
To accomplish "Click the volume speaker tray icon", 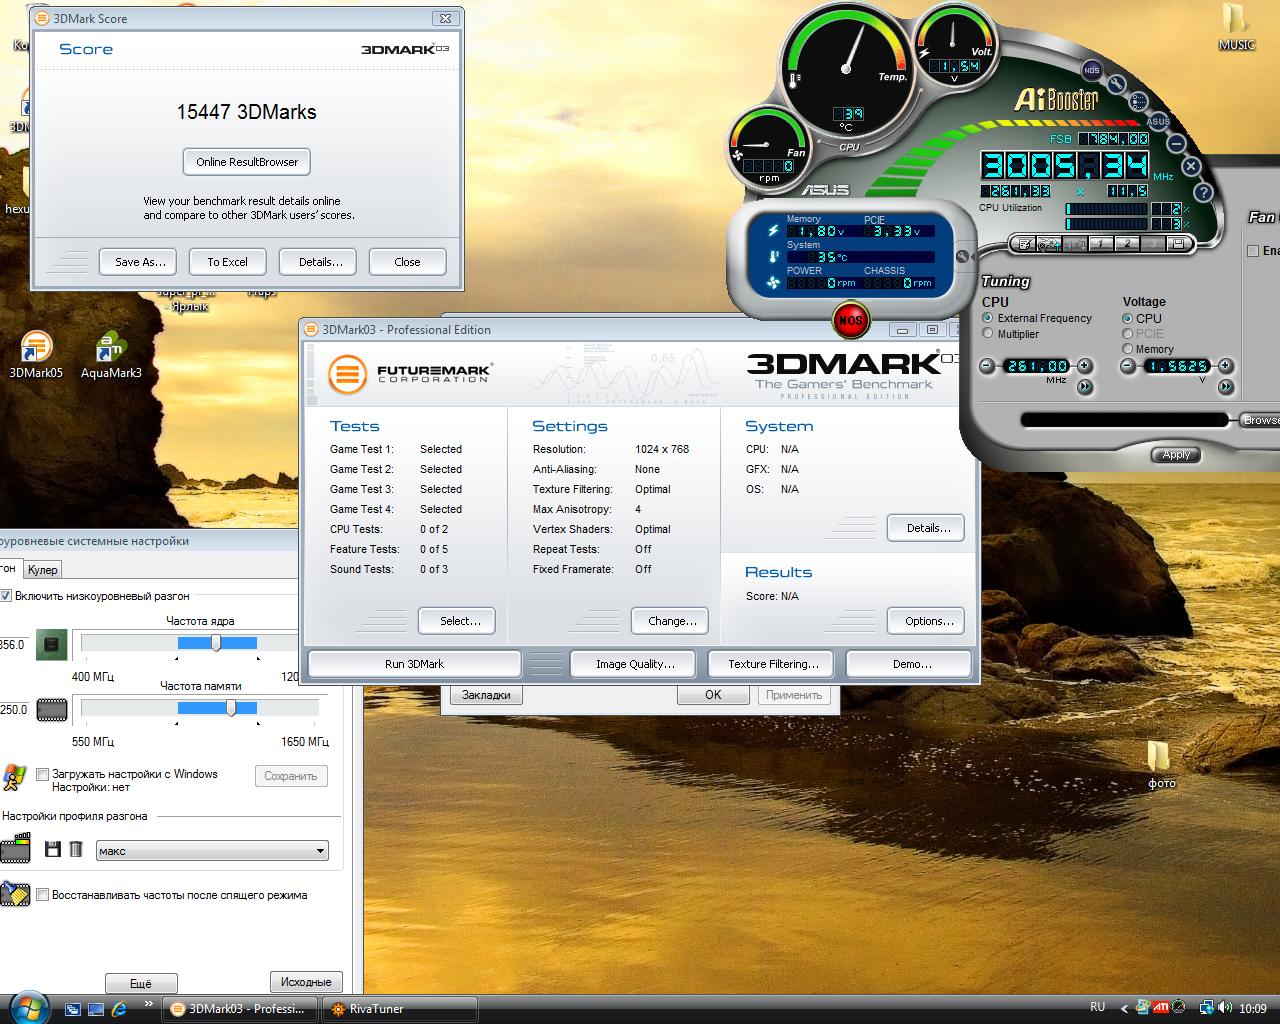I will [1224, 1008].
